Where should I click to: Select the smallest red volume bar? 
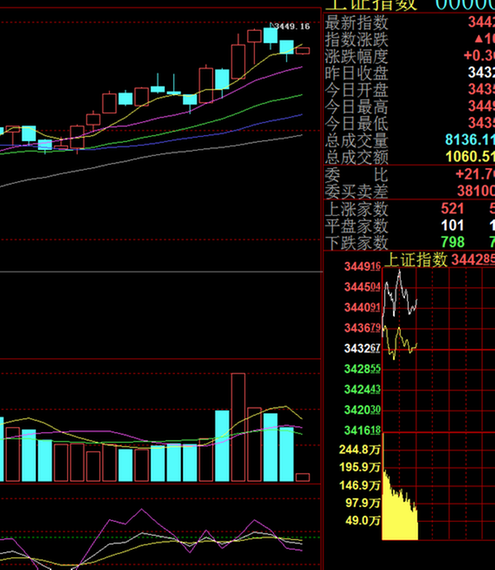pos(303,477)
